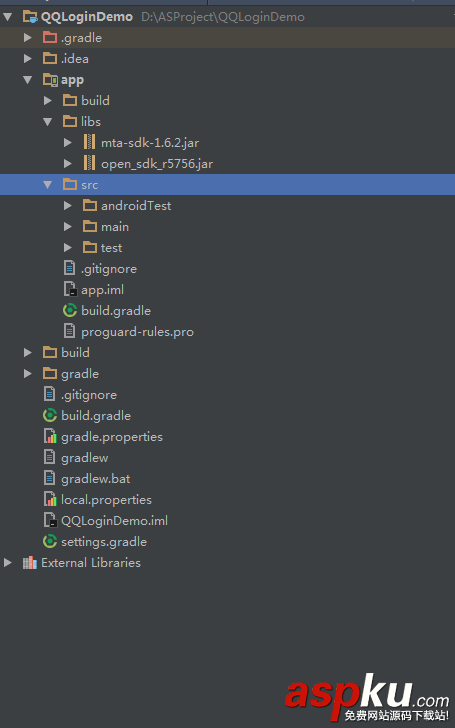Viewport: 455px width, 728px height.
Task: Expand the app build folder arrow
Action: pos(48,100)
